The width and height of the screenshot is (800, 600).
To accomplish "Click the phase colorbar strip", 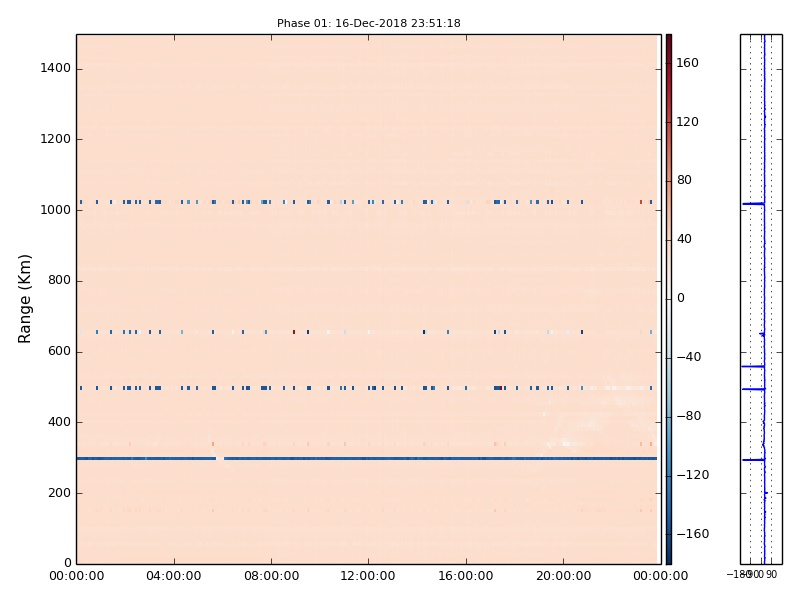I will pos(669,299).
